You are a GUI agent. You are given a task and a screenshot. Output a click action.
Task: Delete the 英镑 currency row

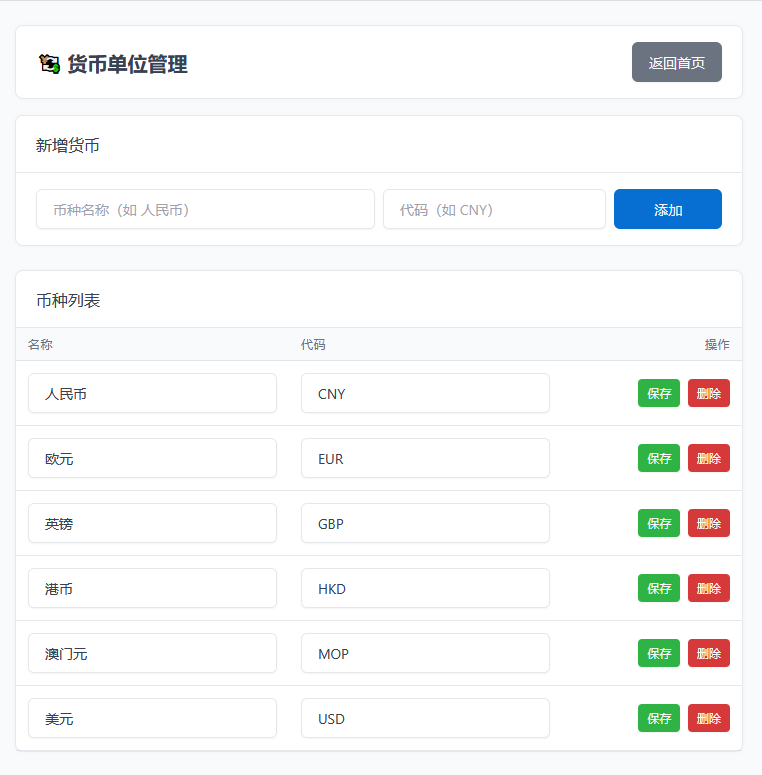pos(708,523)
